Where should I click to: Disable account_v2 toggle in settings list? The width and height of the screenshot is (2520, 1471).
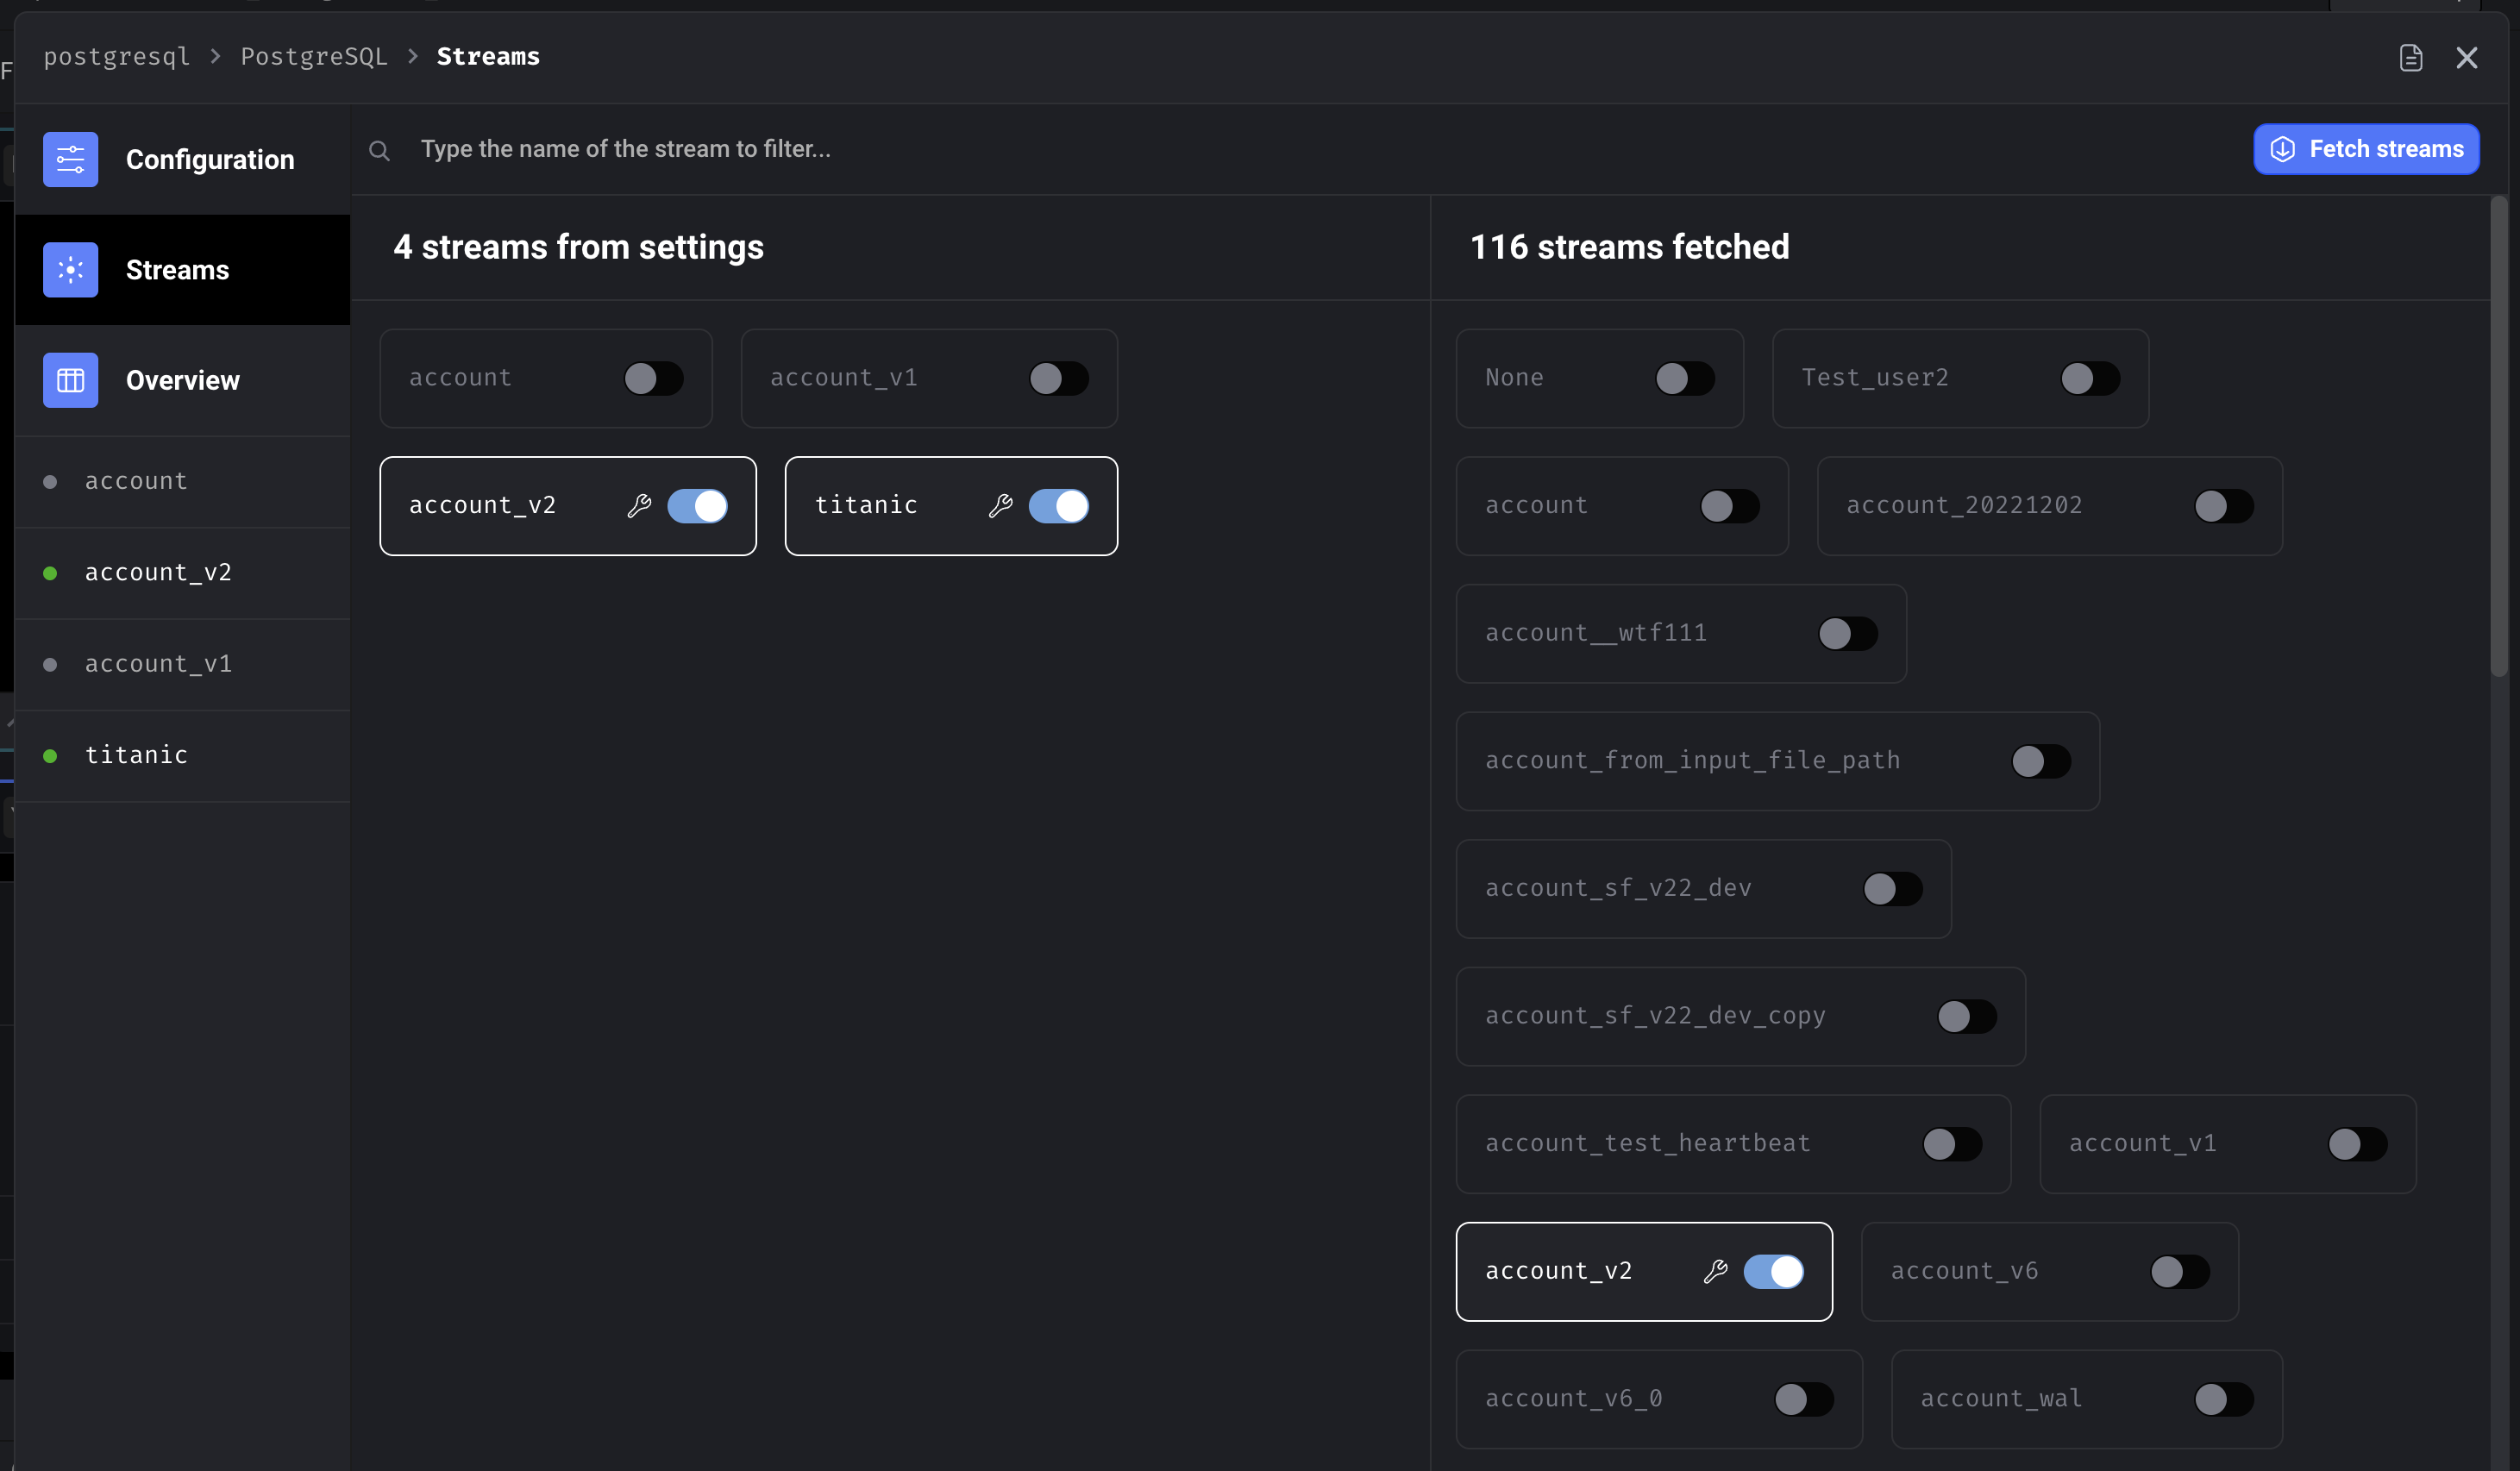pyautogui.click(x=698, y=506)
